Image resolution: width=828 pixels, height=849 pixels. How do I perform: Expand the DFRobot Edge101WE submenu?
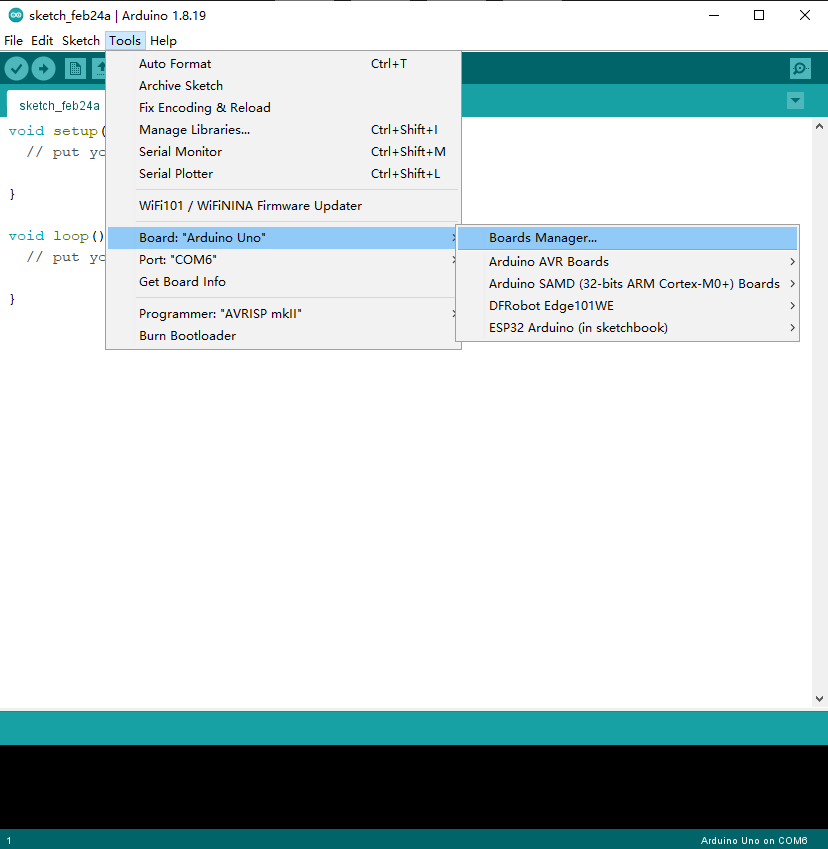tap(628, 306)
